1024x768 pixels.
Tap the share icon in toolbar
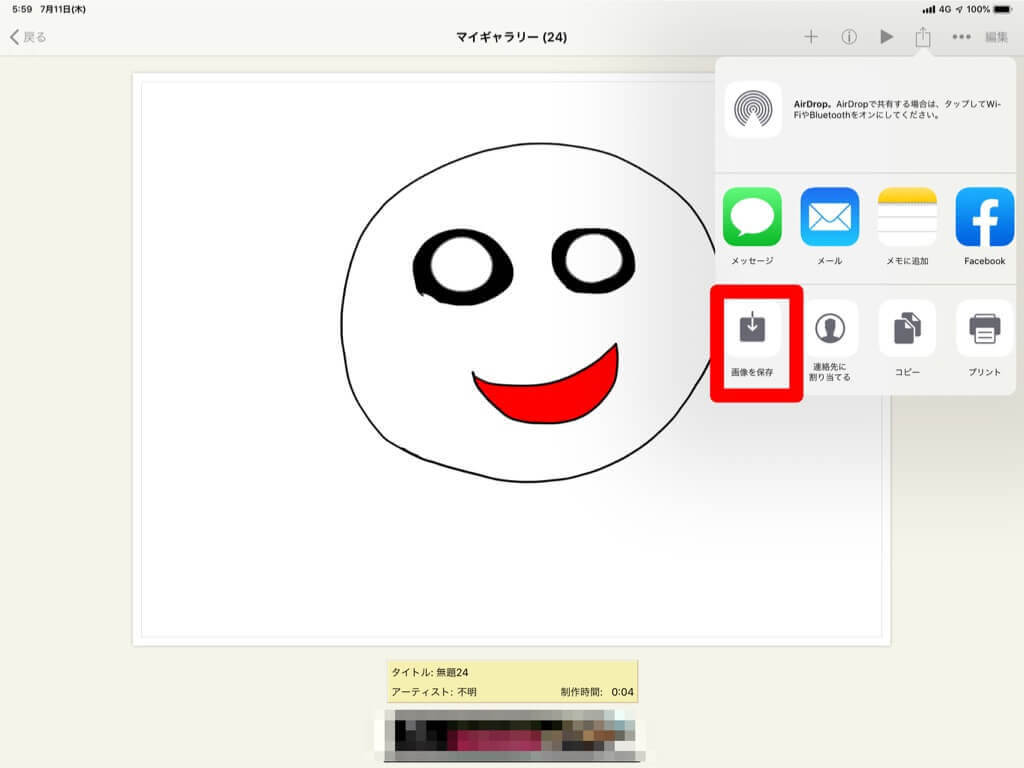(x=923, y=37)
